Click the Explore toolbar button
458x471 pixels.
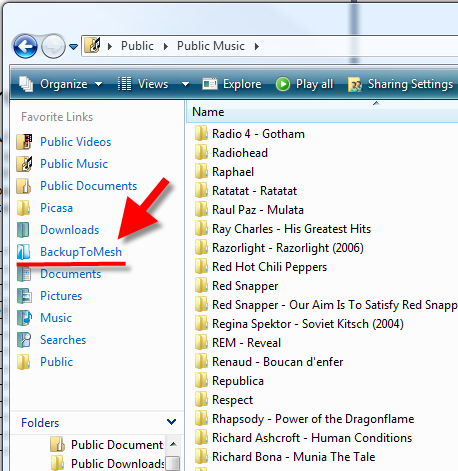232,84
